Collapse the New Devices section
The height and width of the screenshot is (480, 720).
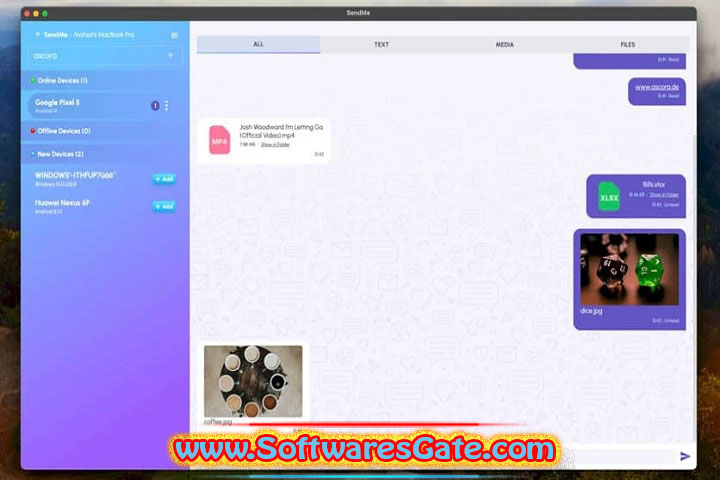[105, 154]
